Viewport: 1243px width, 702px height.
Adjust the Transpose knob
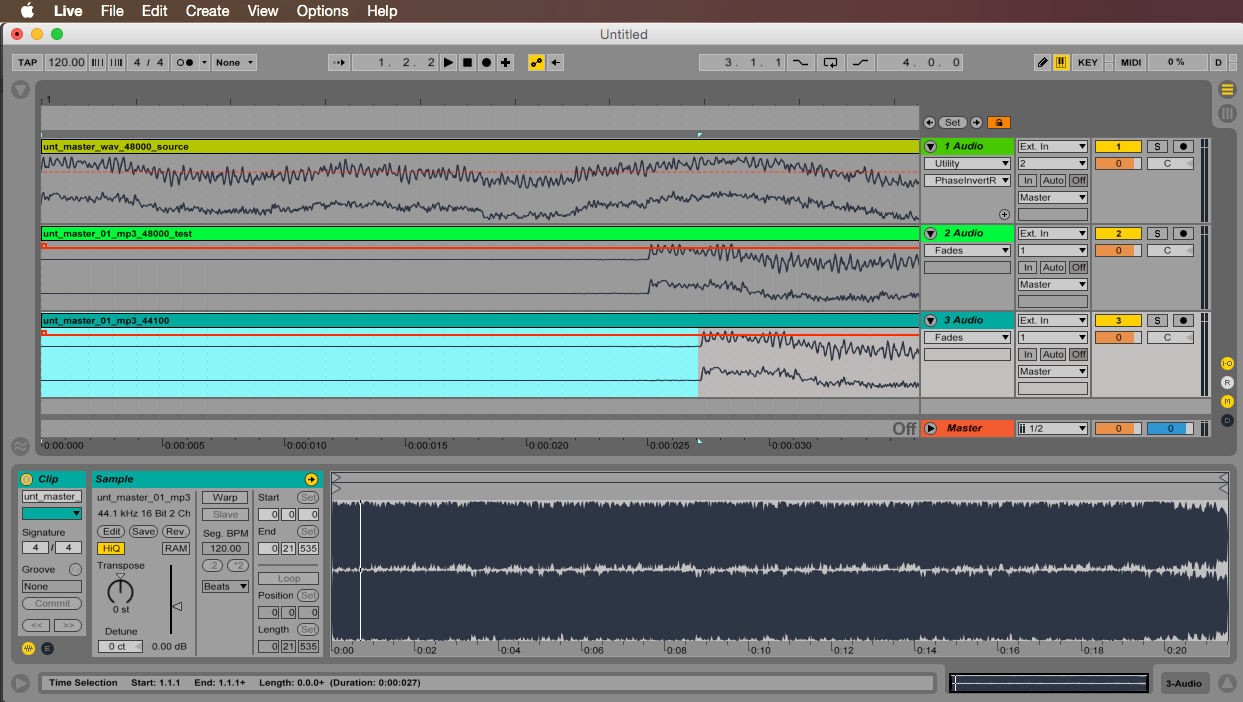click(120, 590)
